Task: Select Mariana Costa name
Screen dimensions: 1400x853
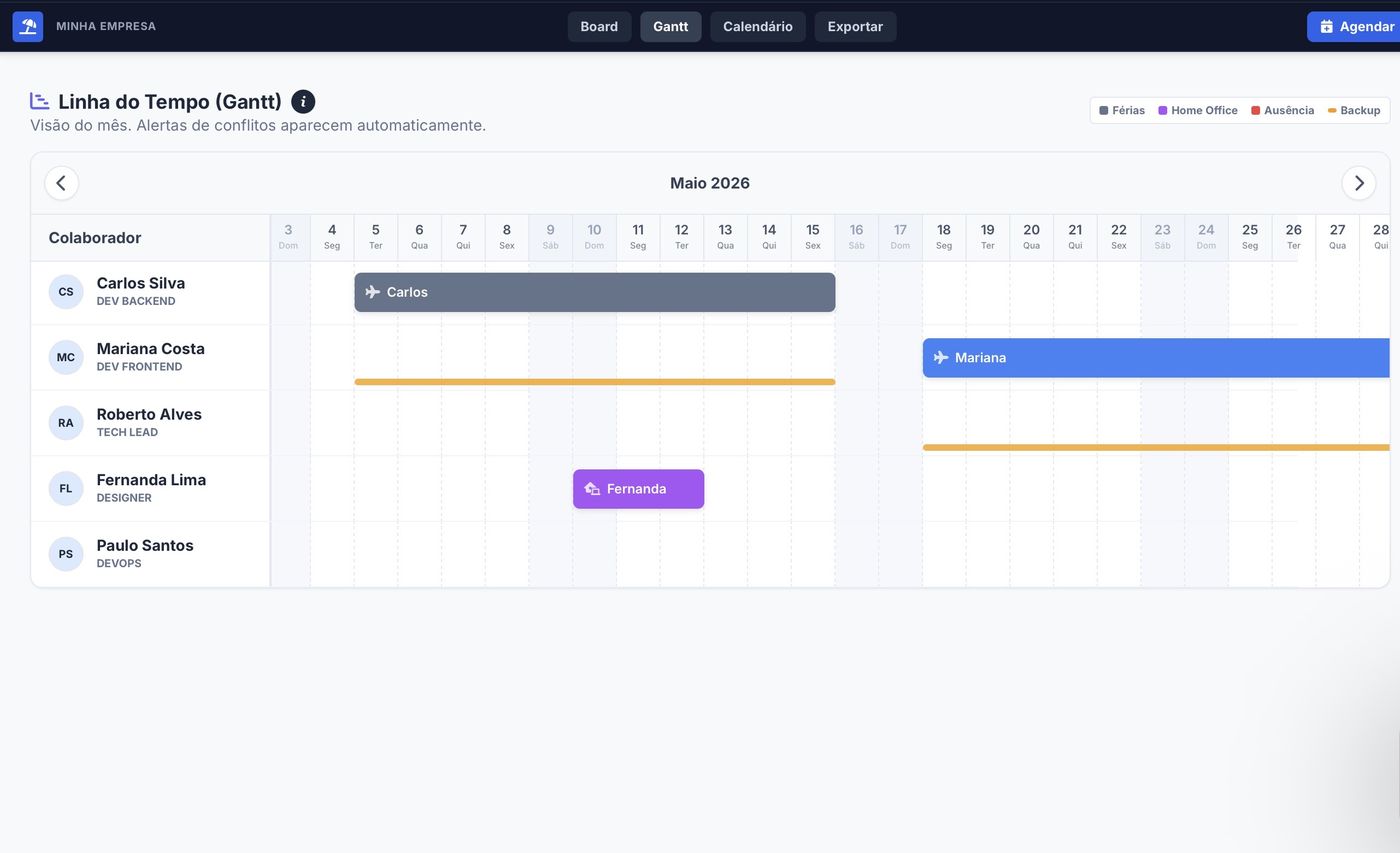Action: point(151,349)
